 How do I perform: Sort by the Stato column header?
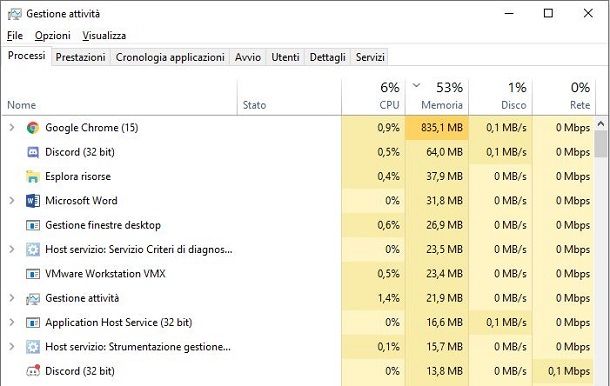pyautogui.click(x=289, y=97)
